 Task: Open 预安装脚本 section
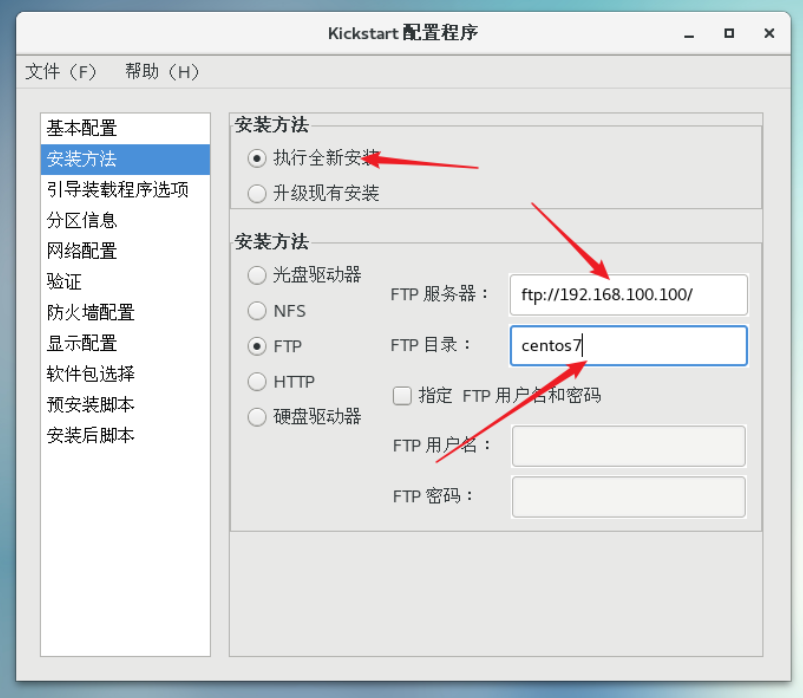pyautogui.click(x=125, y=405)
